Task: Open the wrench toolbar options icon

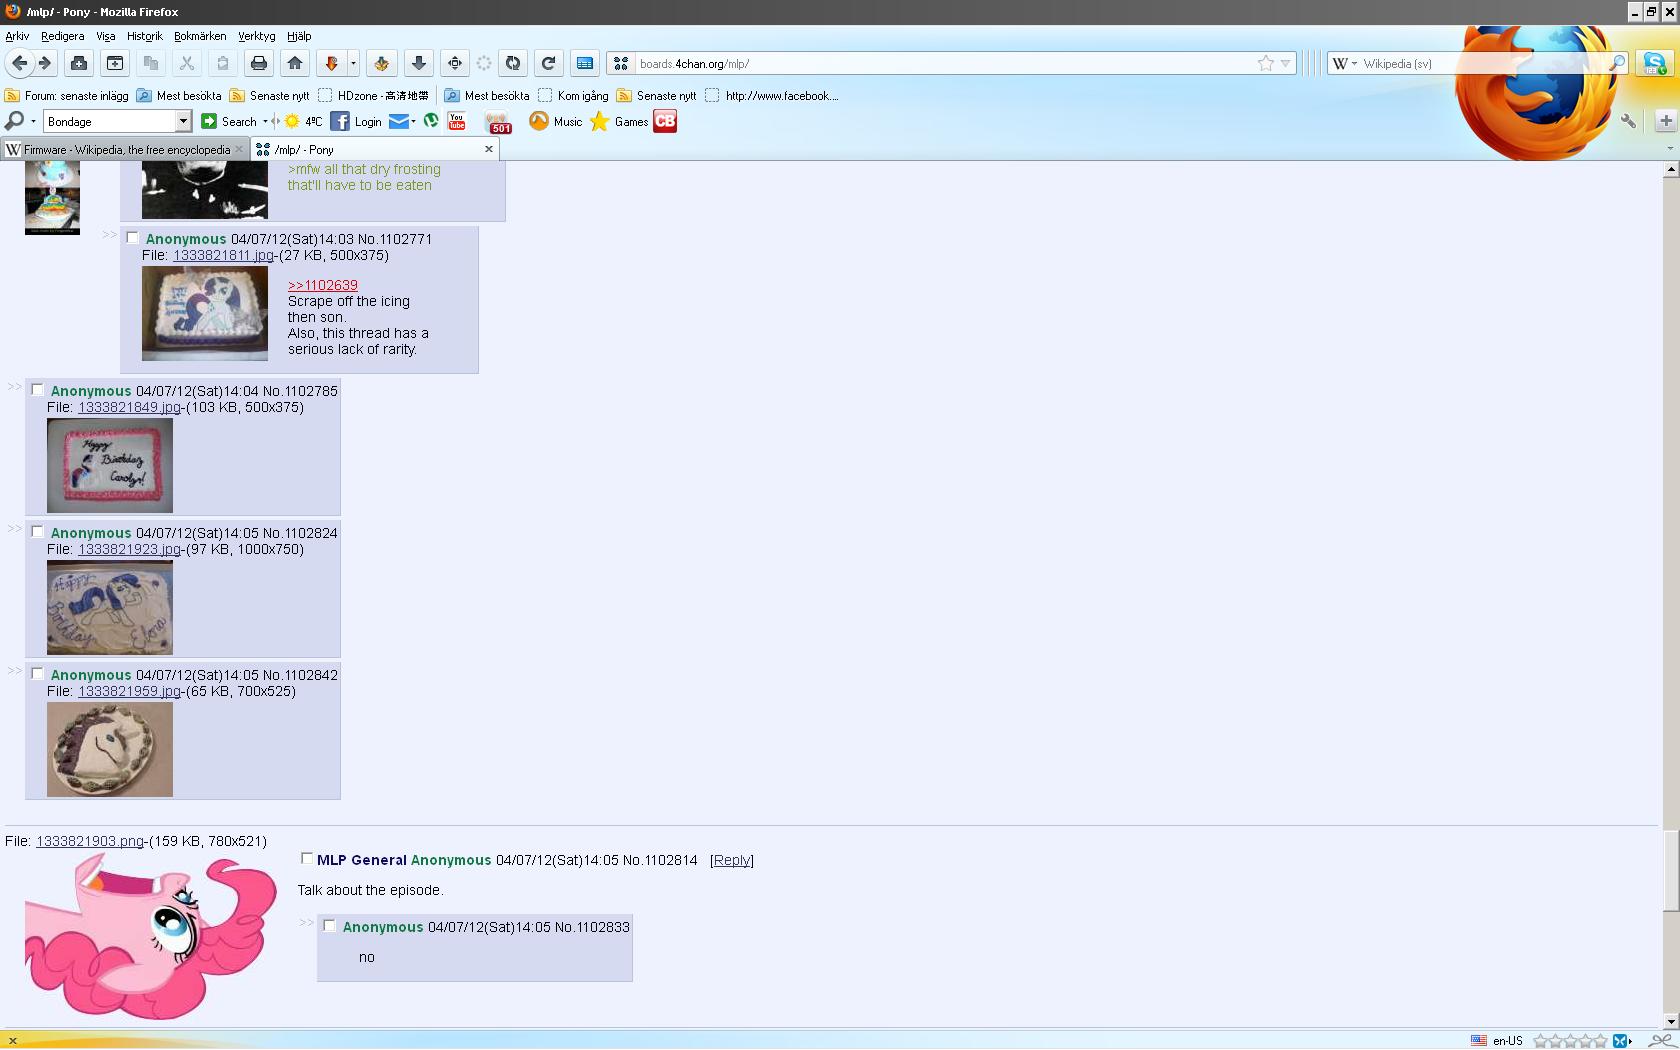Action: 1629,121
